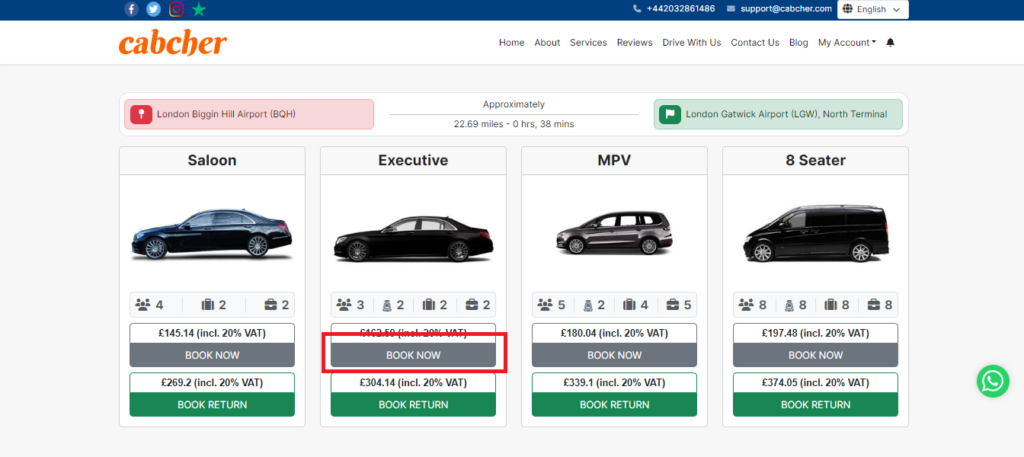
Task: Open the English language dropdown
Action: 872,9
